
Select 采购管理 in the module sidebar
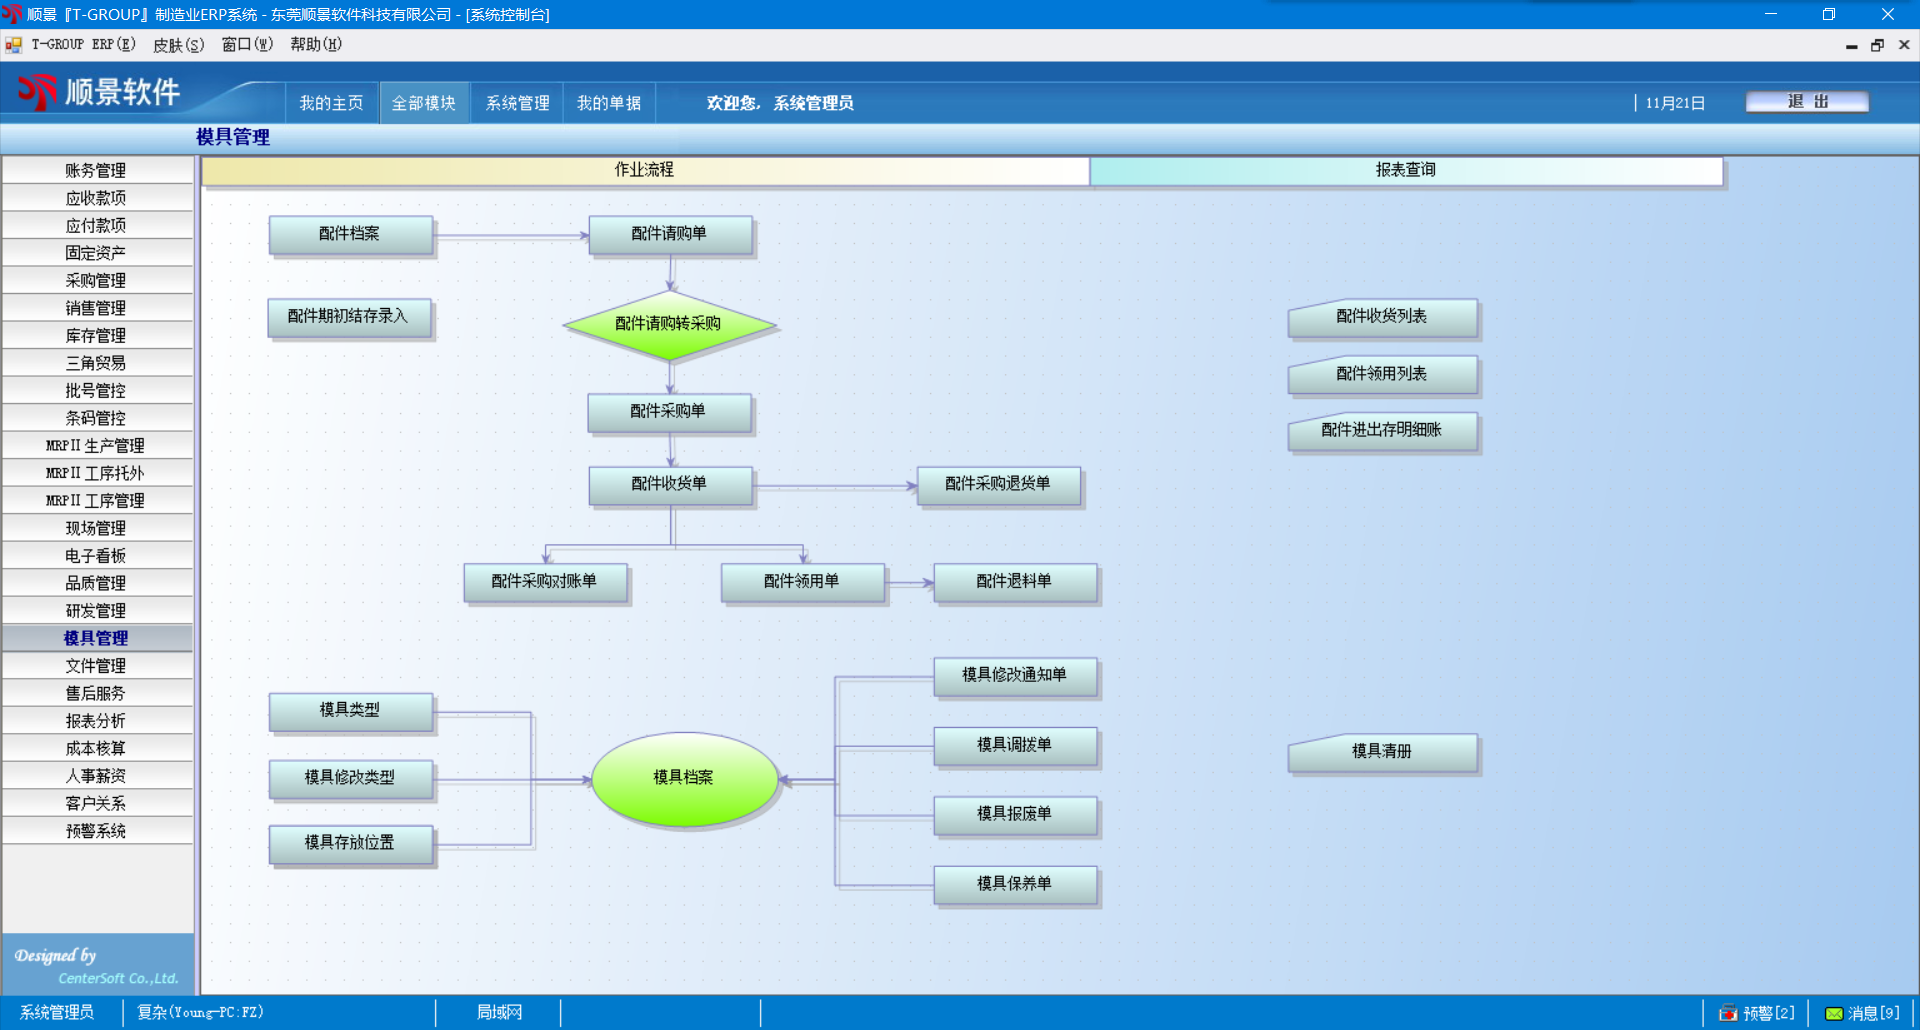(96, 281)
